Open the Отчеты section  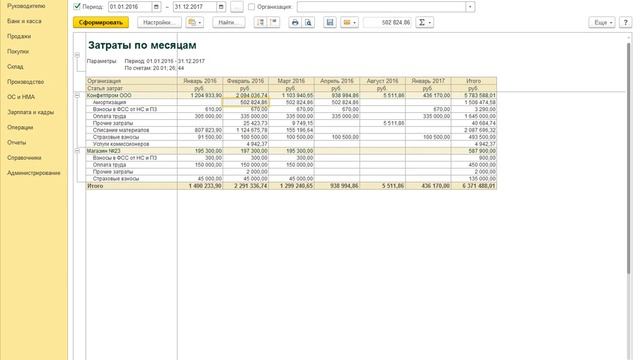16,142
